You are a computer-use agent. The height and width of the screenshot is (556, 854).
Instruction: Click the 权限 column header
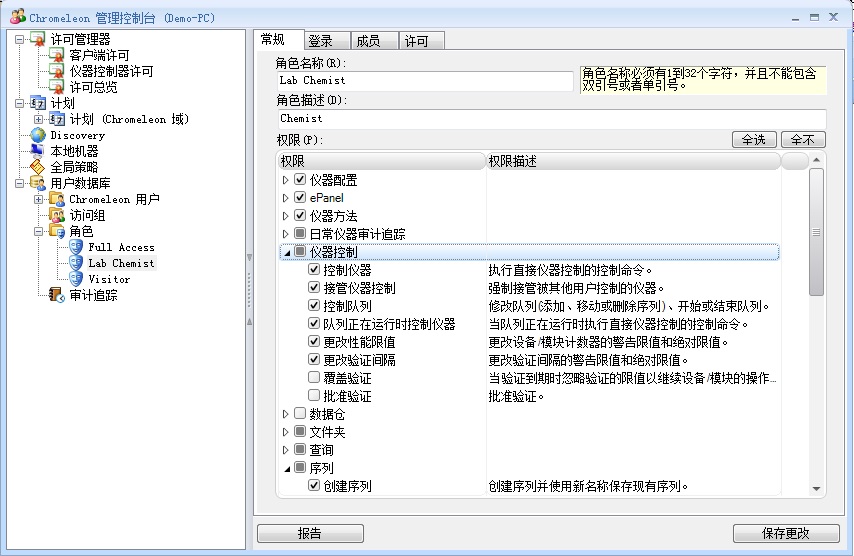(x=381, y=161)
